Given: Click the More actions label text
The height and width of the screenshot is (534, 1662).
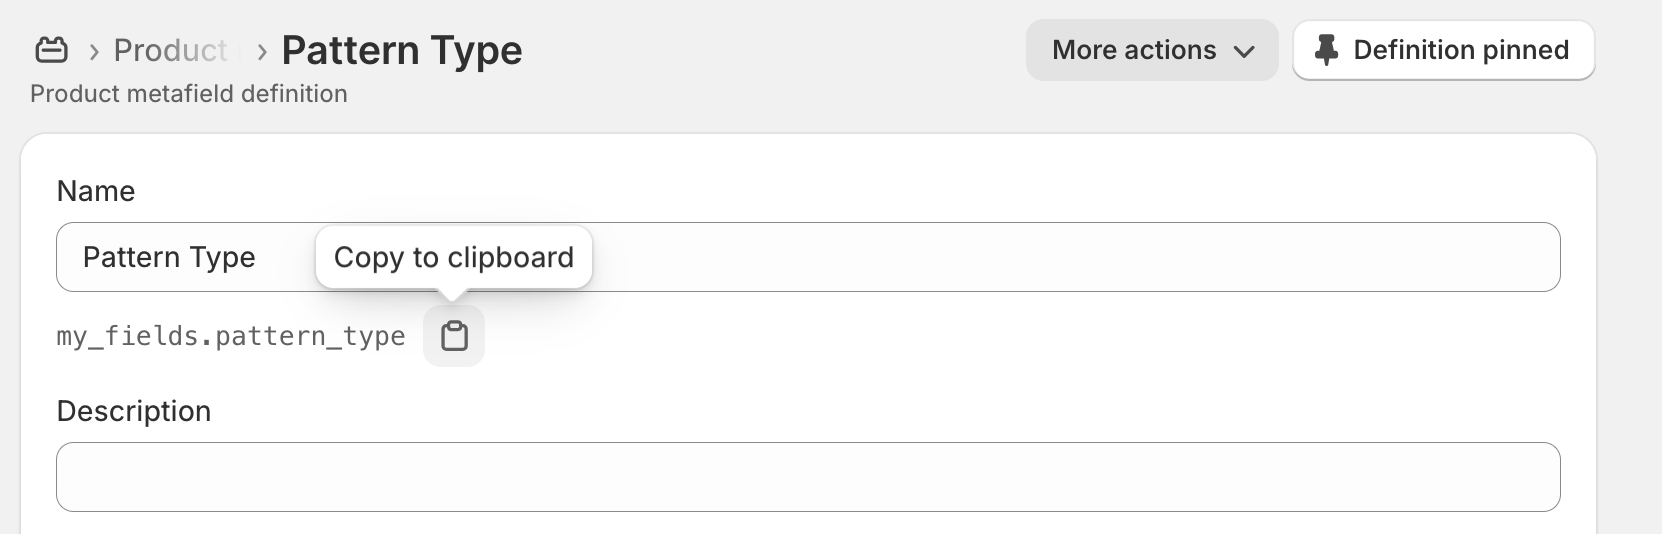Looking at the screenshot, I should coord(1134,50).
